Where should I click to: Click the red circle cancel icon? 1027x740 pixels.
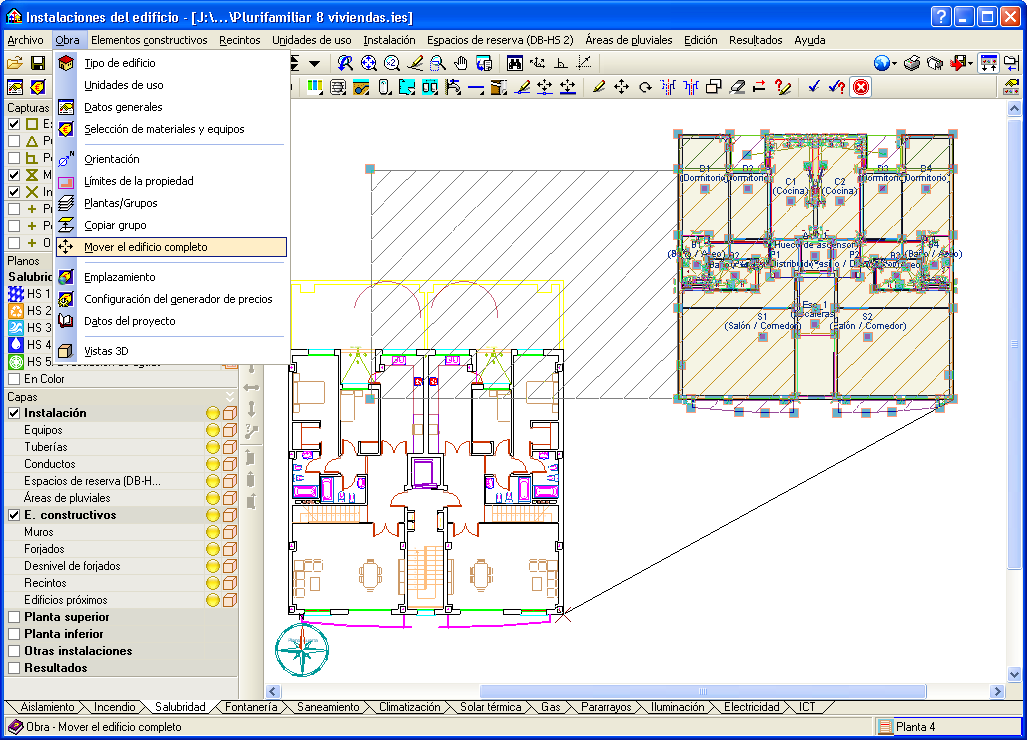[x=860, y=87]
